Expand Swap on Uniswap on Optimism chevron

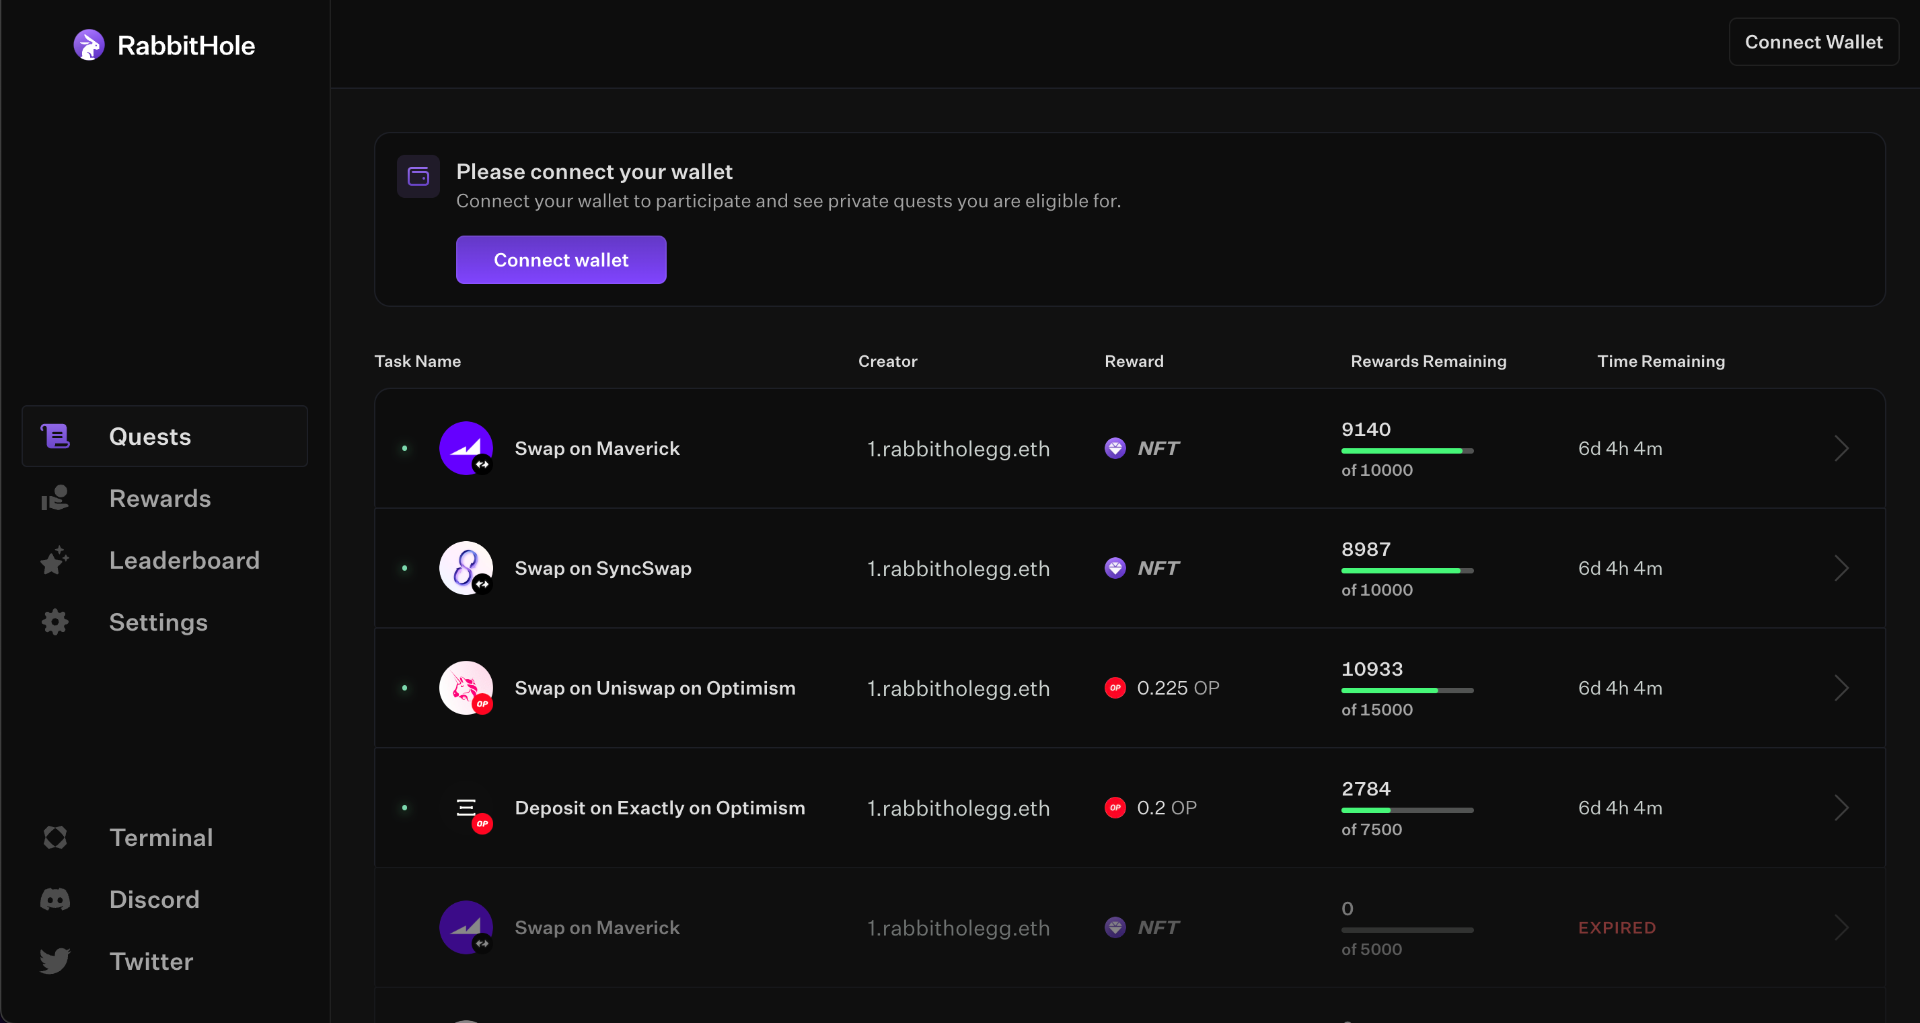1841,688
